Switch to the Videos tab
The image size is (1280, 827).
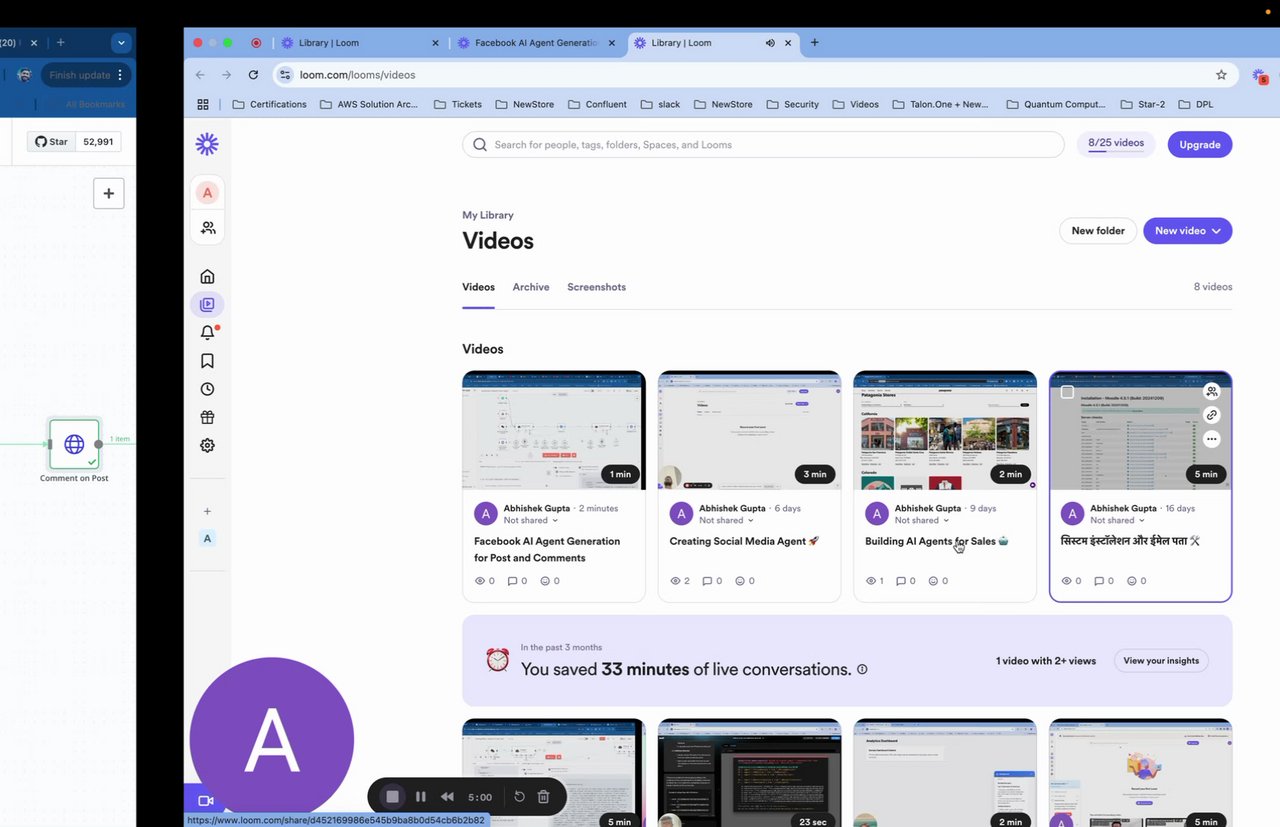click(x=478, y=287)
